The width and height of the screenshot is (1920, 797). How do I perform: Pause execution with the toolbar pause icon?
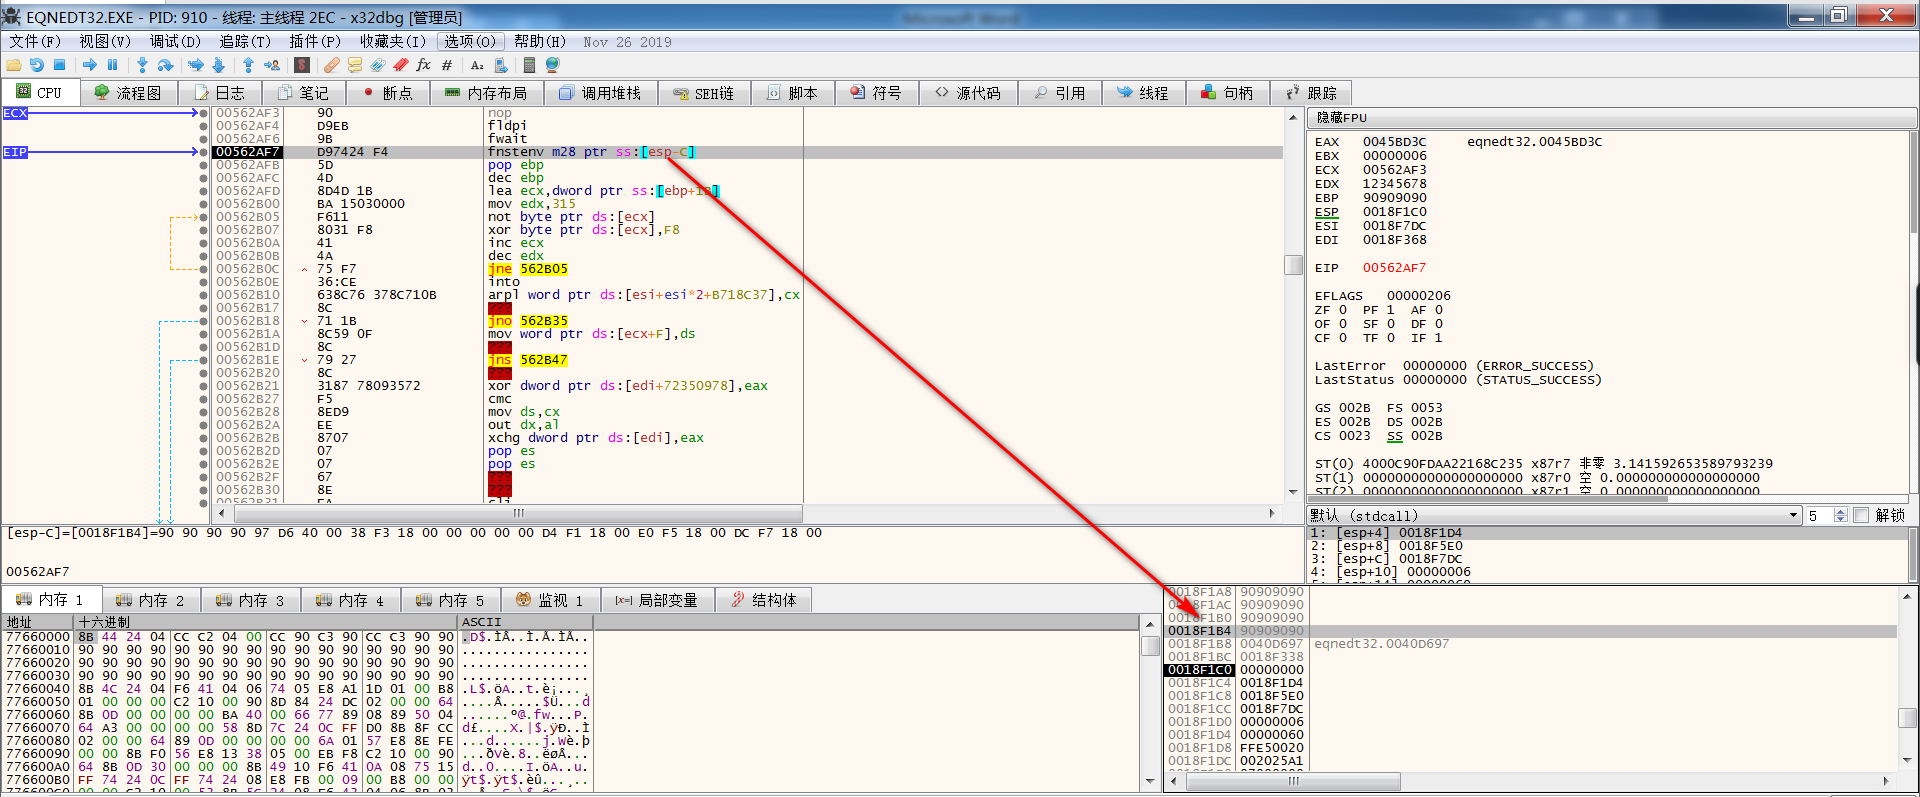(x=113, y=65)
